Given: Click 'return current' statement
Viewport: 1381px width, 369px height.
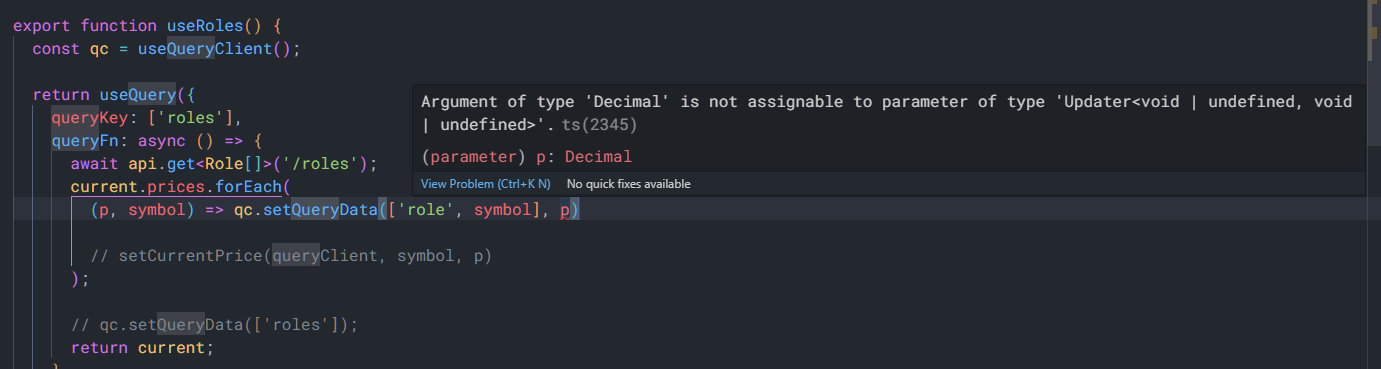Looking at the screenshot, I should [x=142, y=348].
